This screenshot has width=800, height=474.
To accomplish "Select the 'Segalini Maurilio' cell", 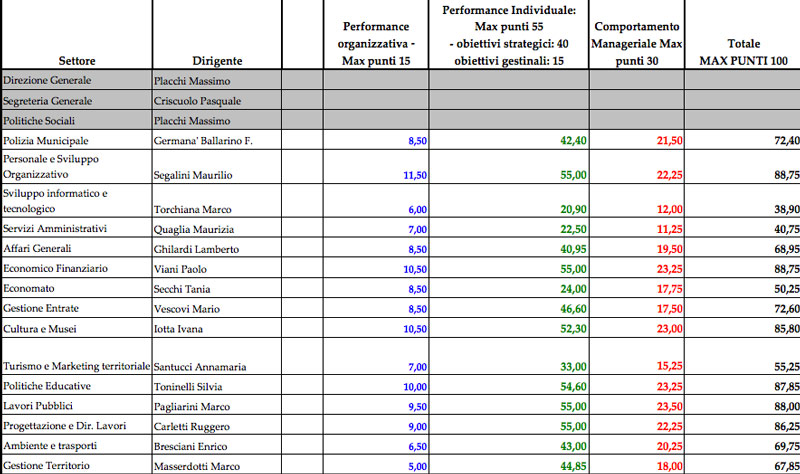I will pos(194,175).
